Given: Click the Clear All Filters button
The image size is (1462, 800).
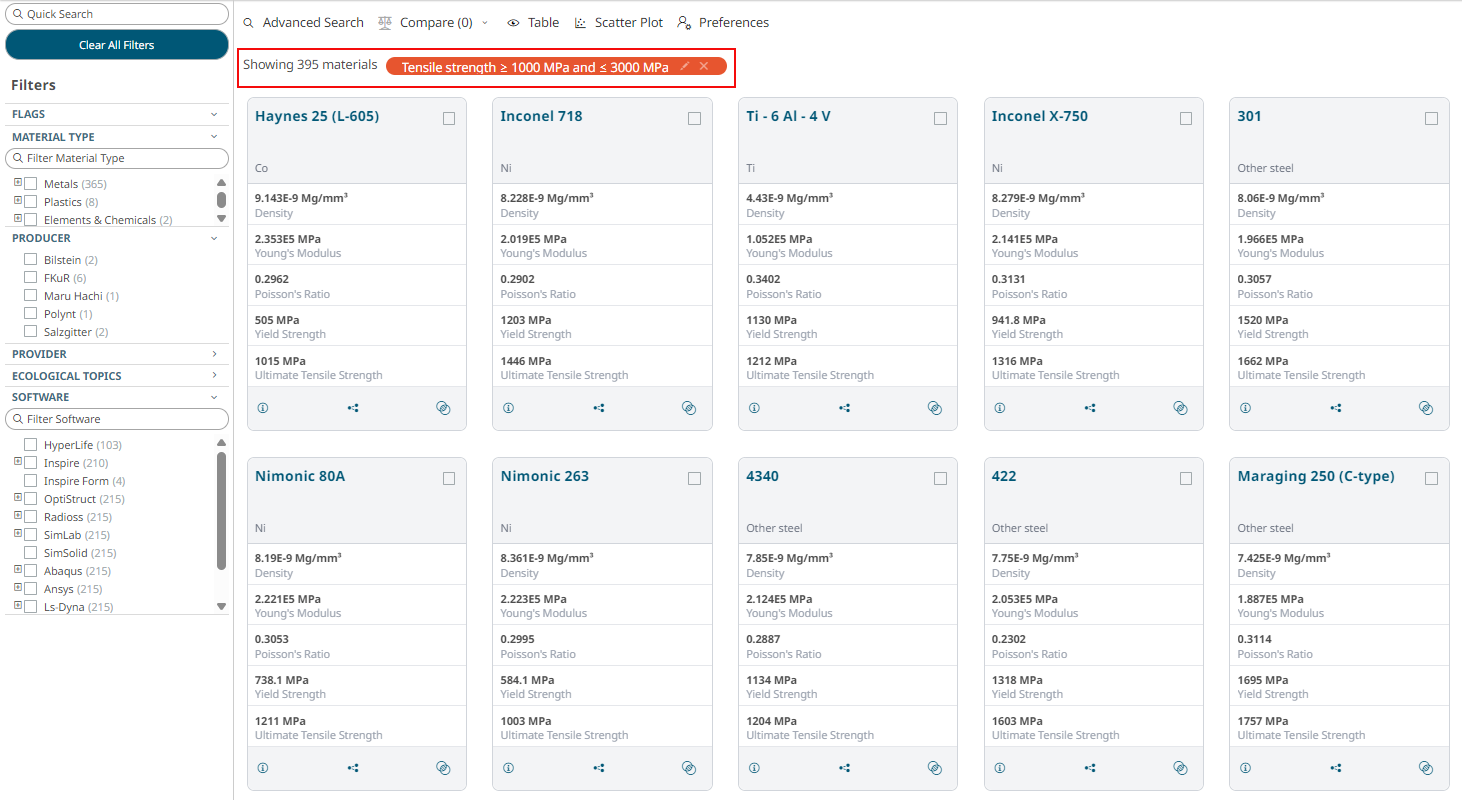Looking at the screenshot, I should [117, 45].
